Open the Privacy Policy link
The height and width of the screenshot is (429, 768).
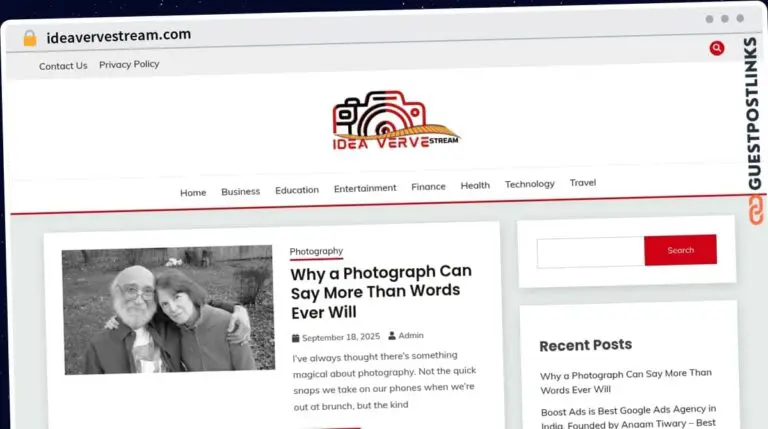coord(129,64)
